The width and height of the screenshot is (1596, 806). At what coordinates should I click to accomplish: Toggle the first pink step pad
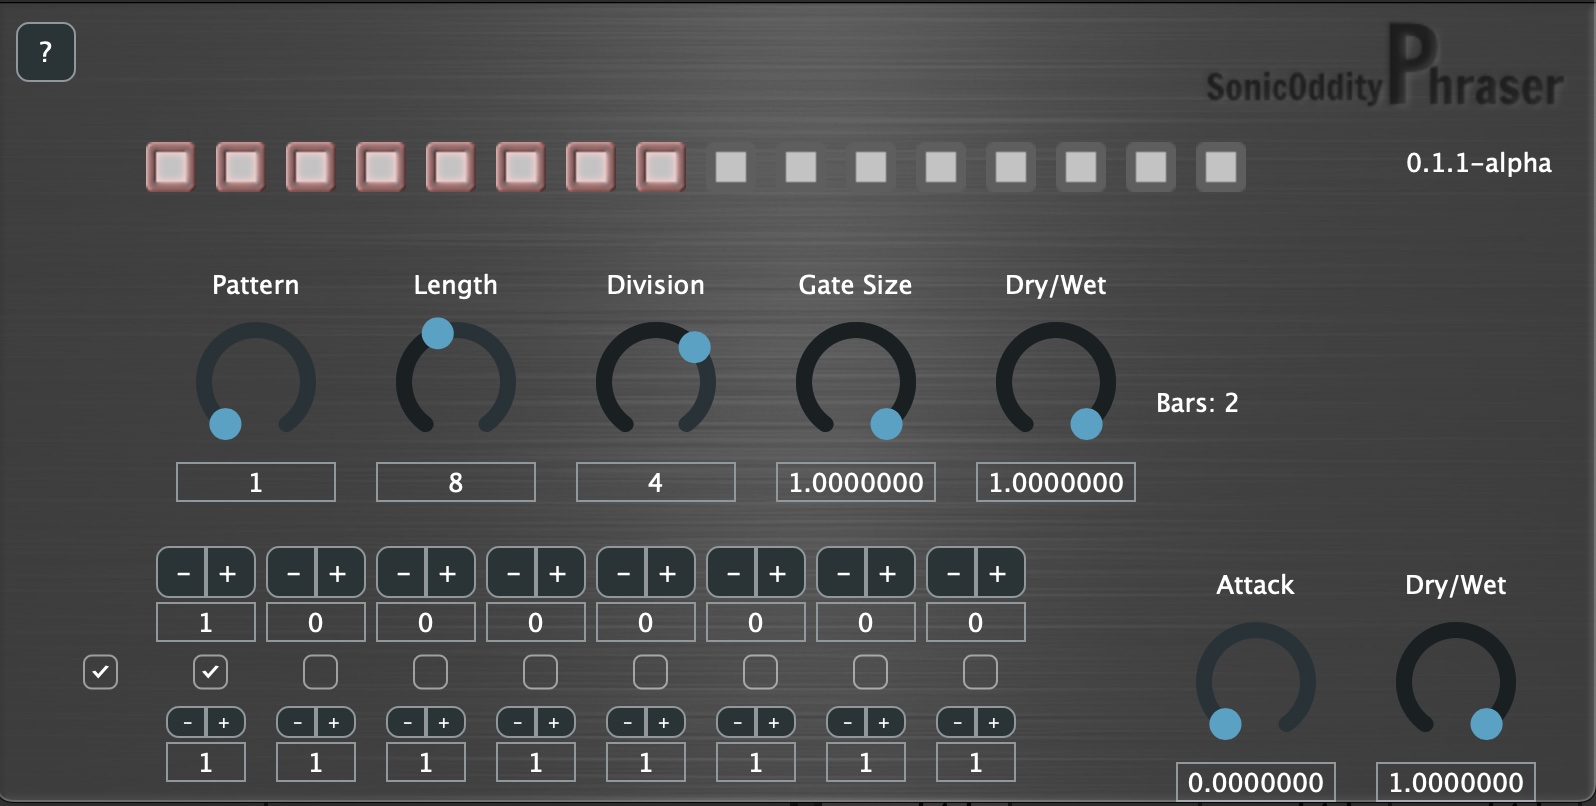click(171, 167)
